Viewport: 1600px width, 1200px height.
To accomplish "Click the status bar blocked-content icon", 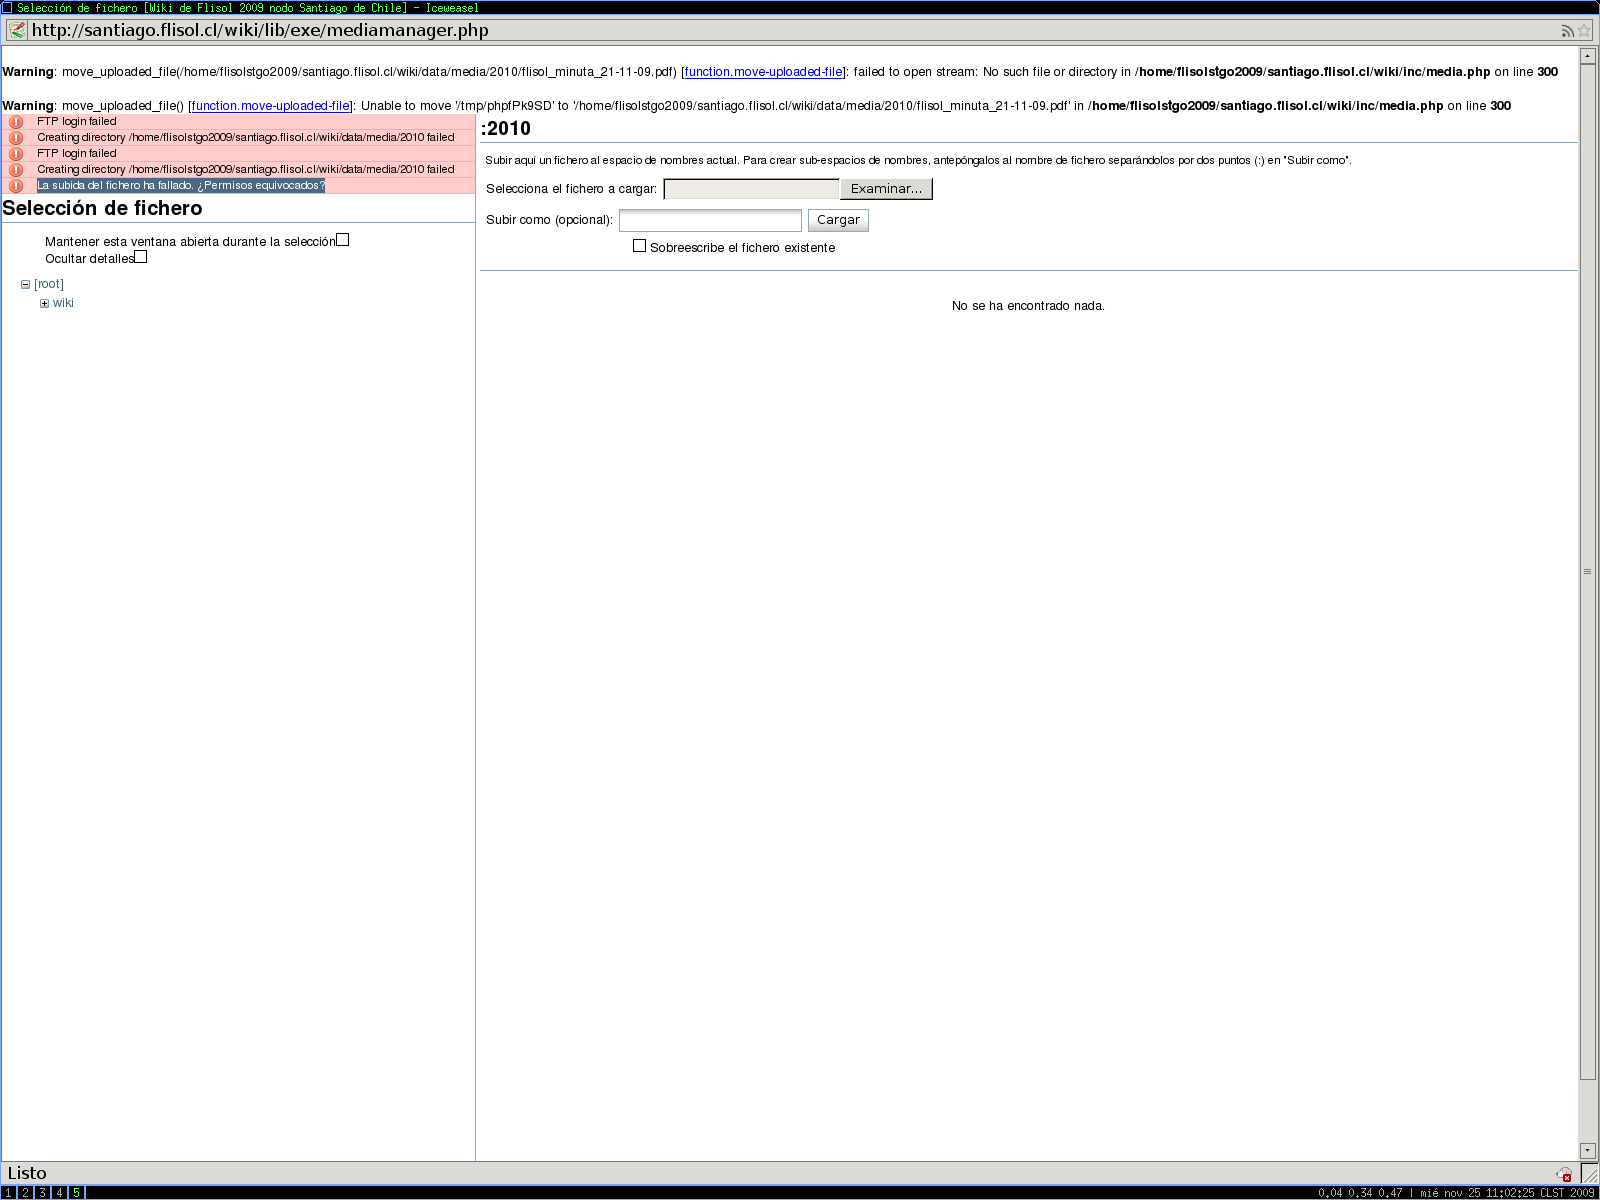I will pyautogui.click(x=1564, y=1174).
